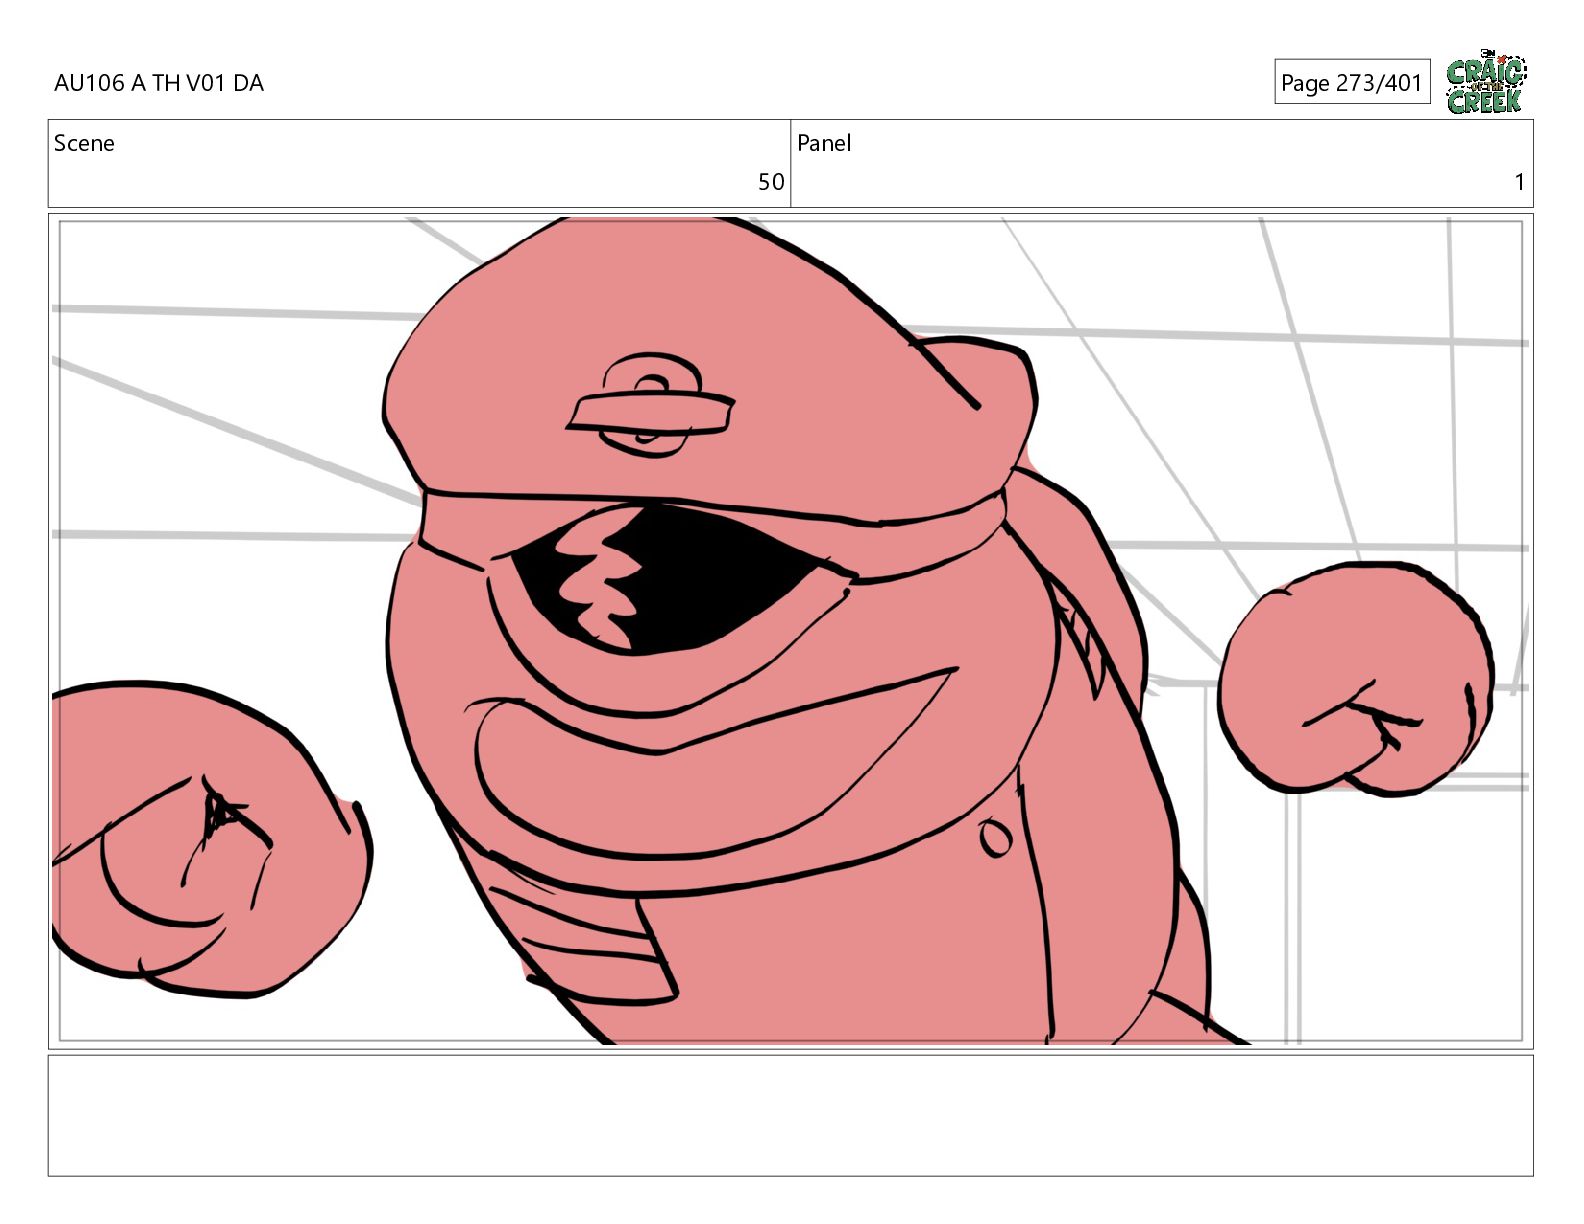Click the Craig of the Creek logo
Viewport: 1584px width, 1224px height.
tap(1486, 82)
